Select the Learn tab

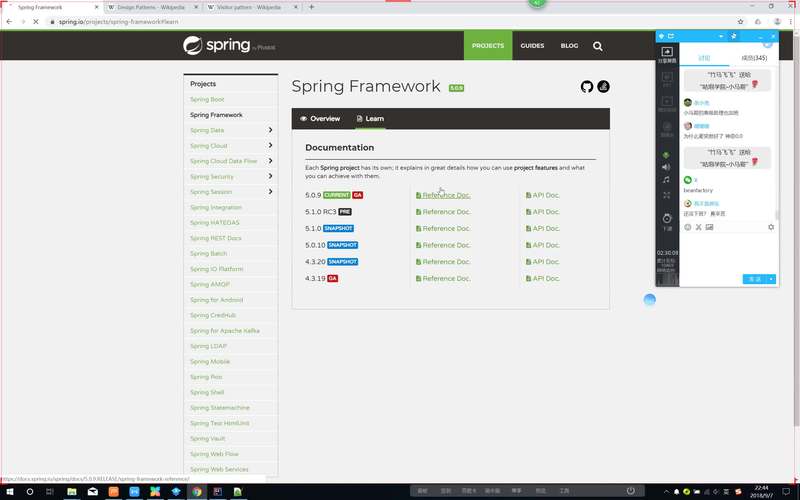click(370, 118)
